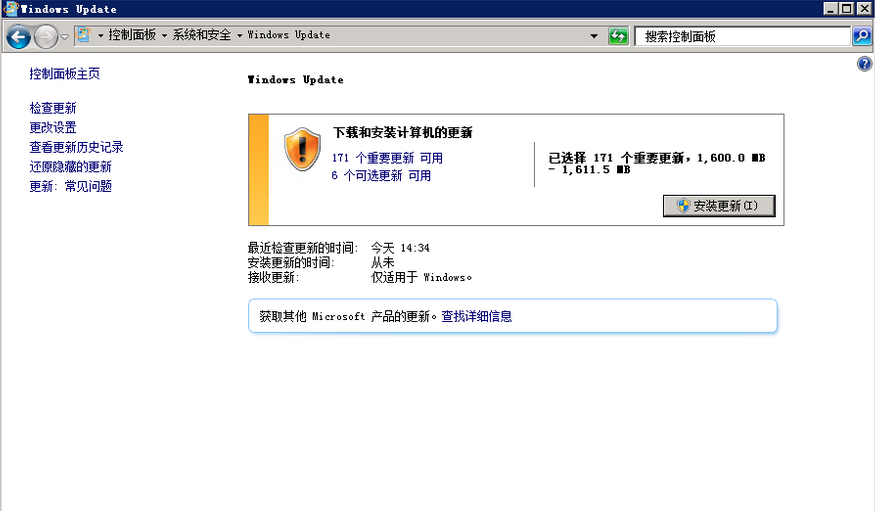Select 系统和安全 breadcrumb in address bar

[201, 35]
